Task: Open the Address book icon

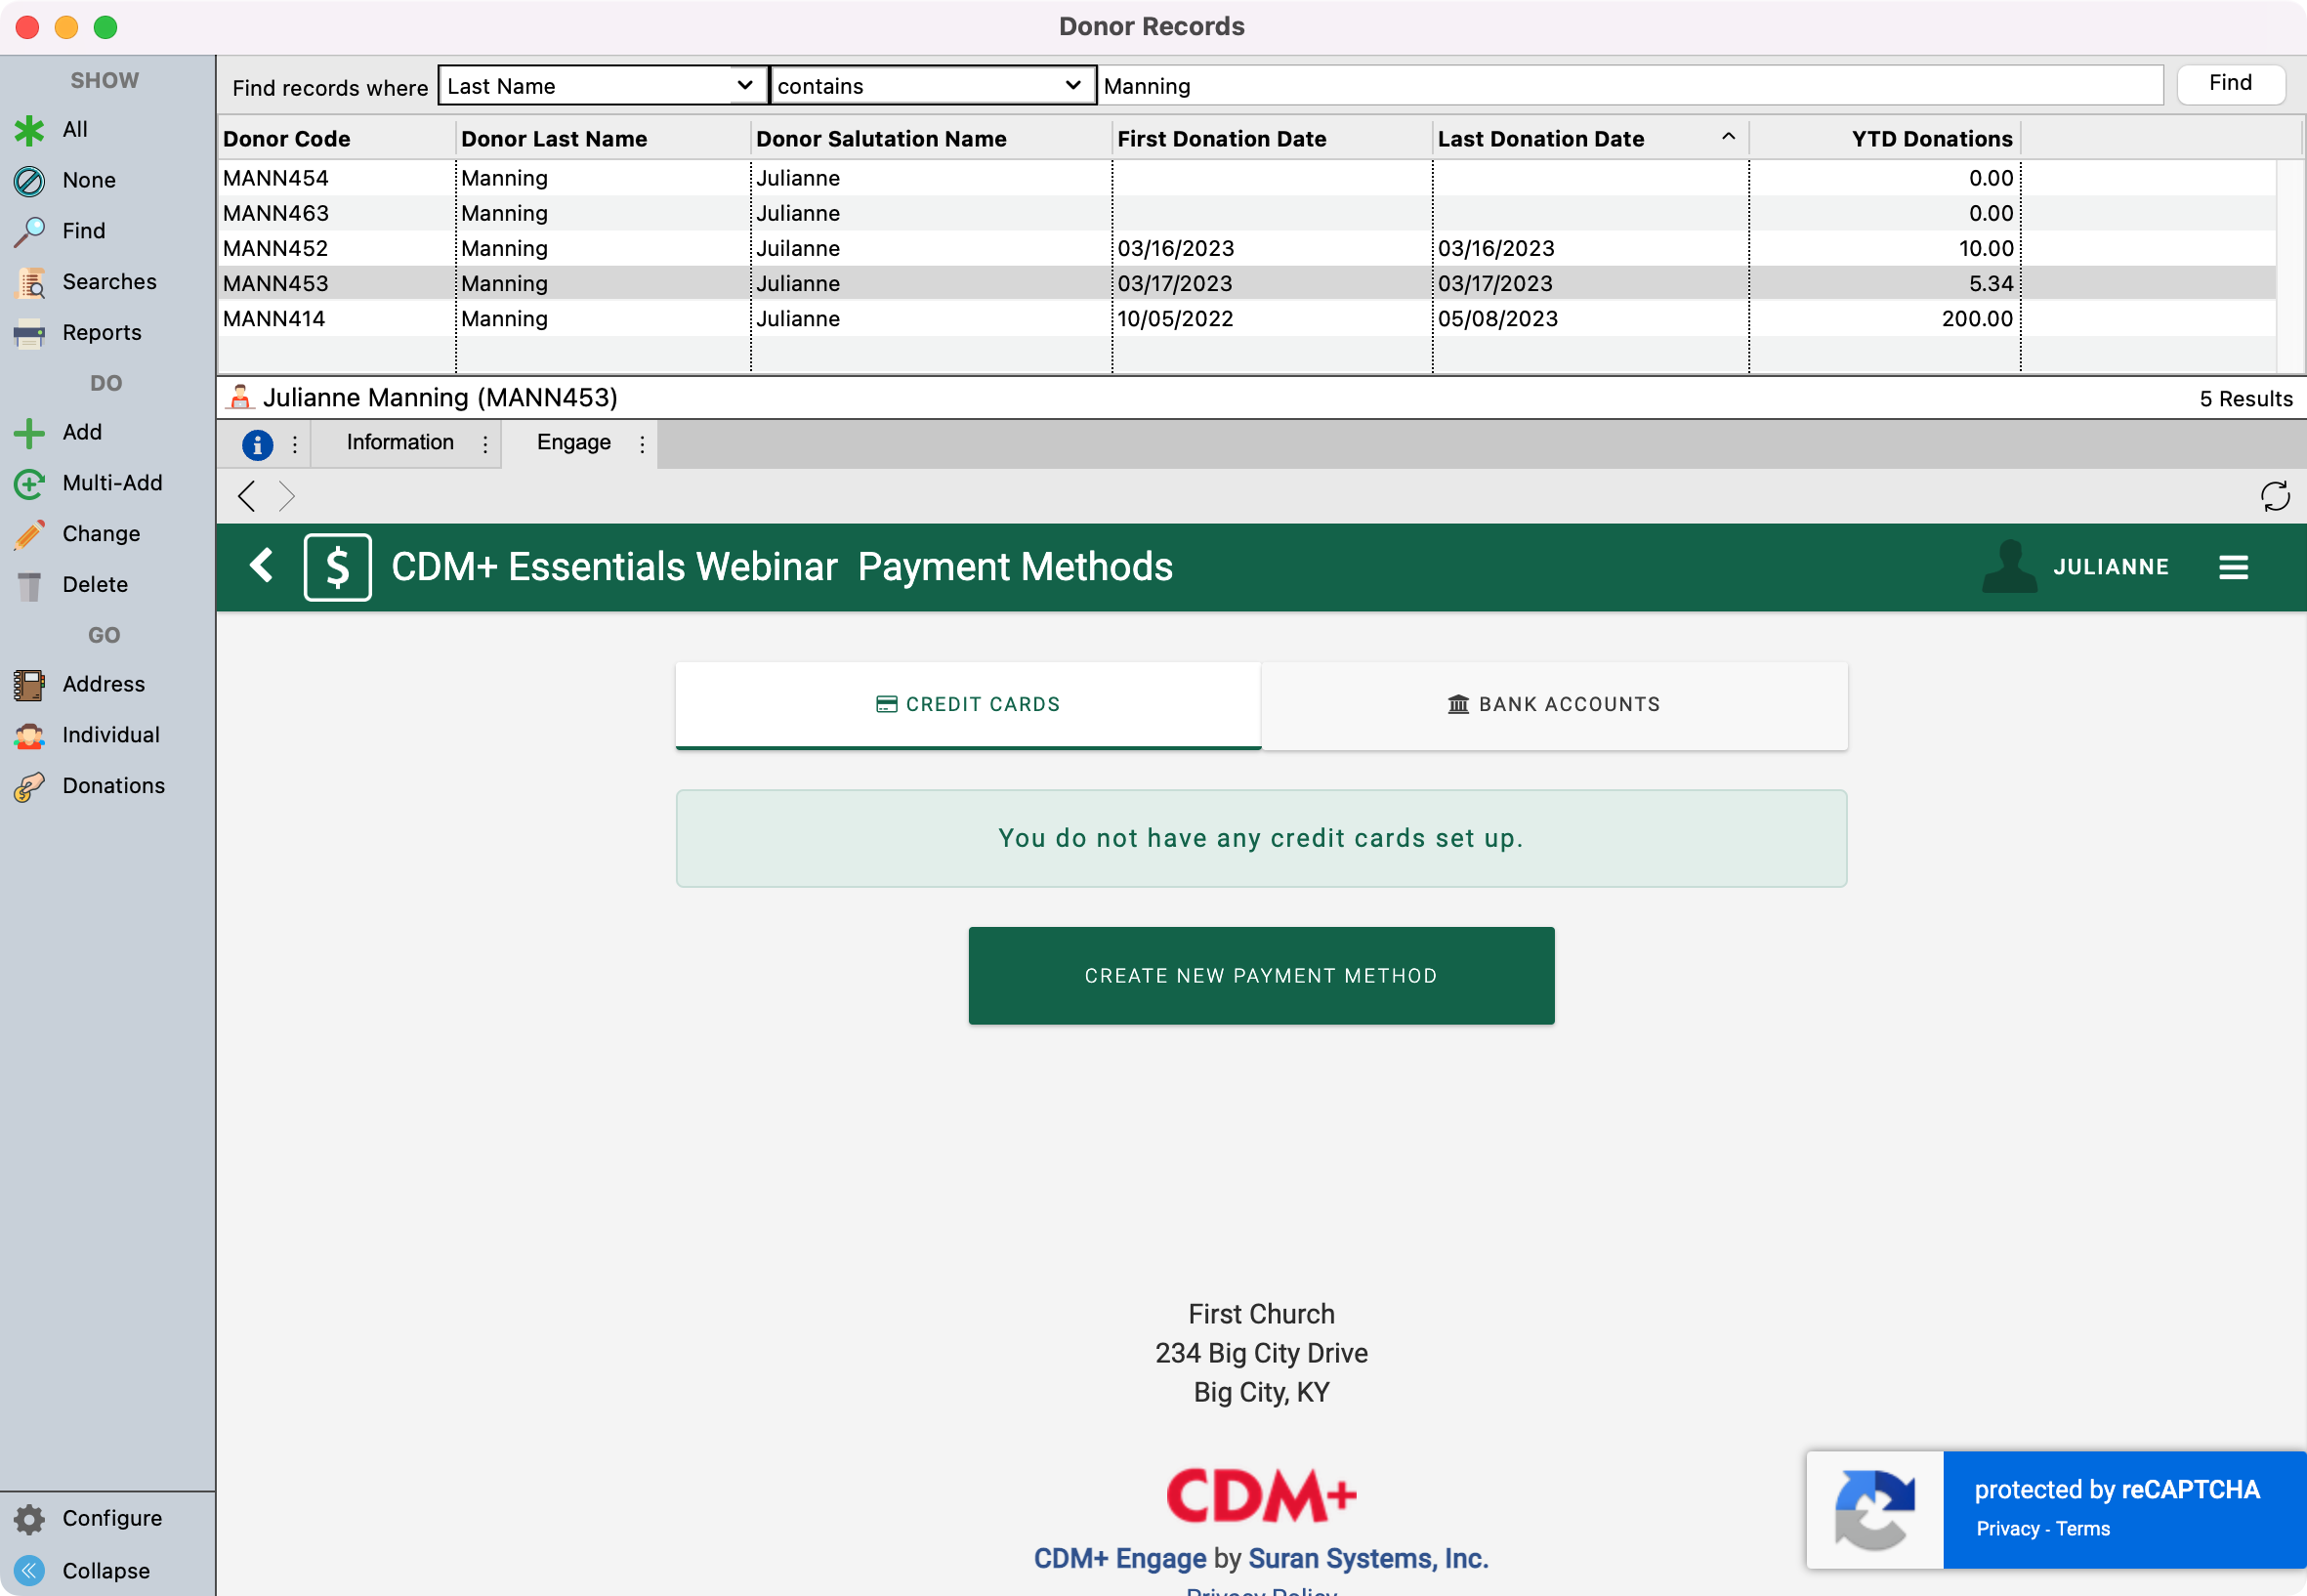Action: pos(30,685)
